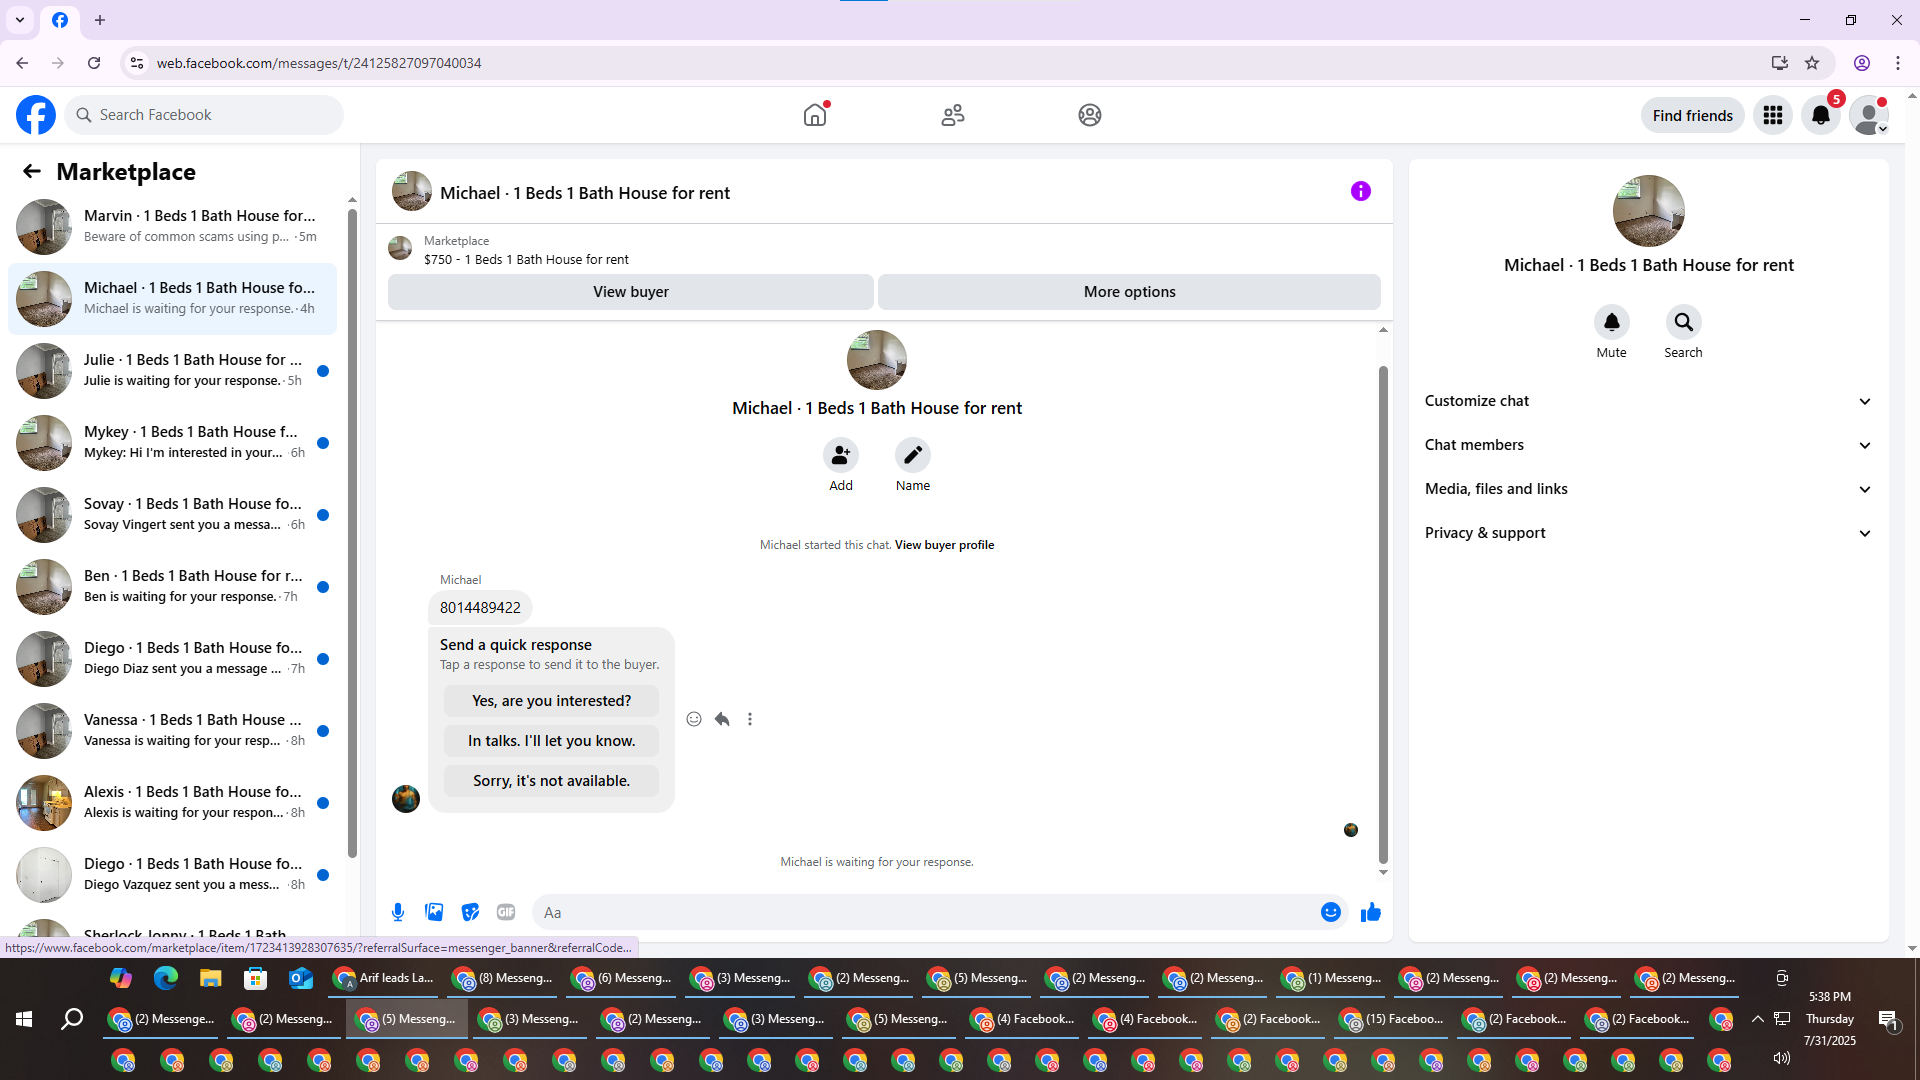1920x1080 pixels.
Task: Open the GIF picker
Action: point(506,912)
